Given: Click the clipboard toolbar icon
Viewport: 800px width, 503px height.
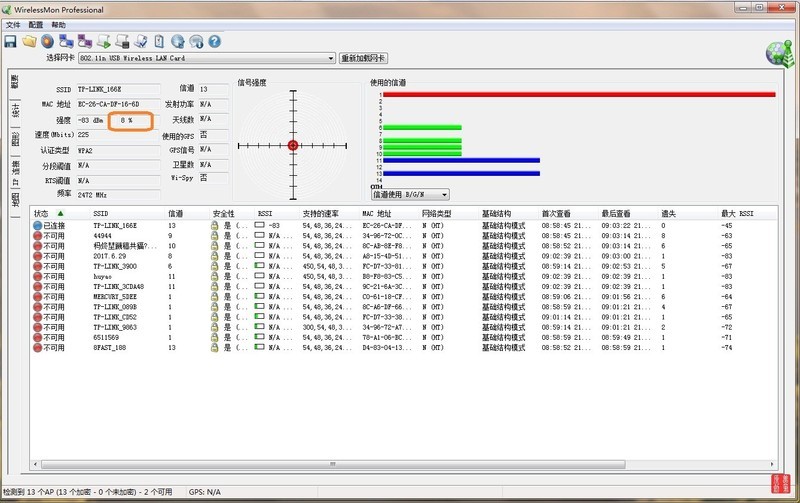Looking at the screenshot, I should click(159, 41).
